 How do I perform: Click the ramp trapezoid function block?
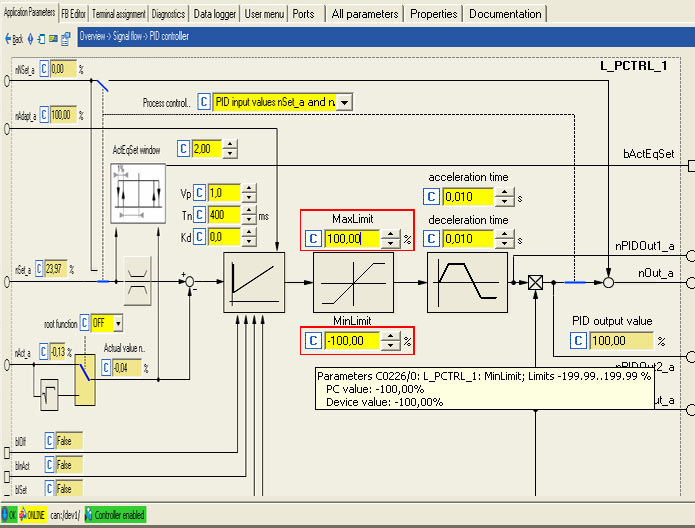click(468, 282)
